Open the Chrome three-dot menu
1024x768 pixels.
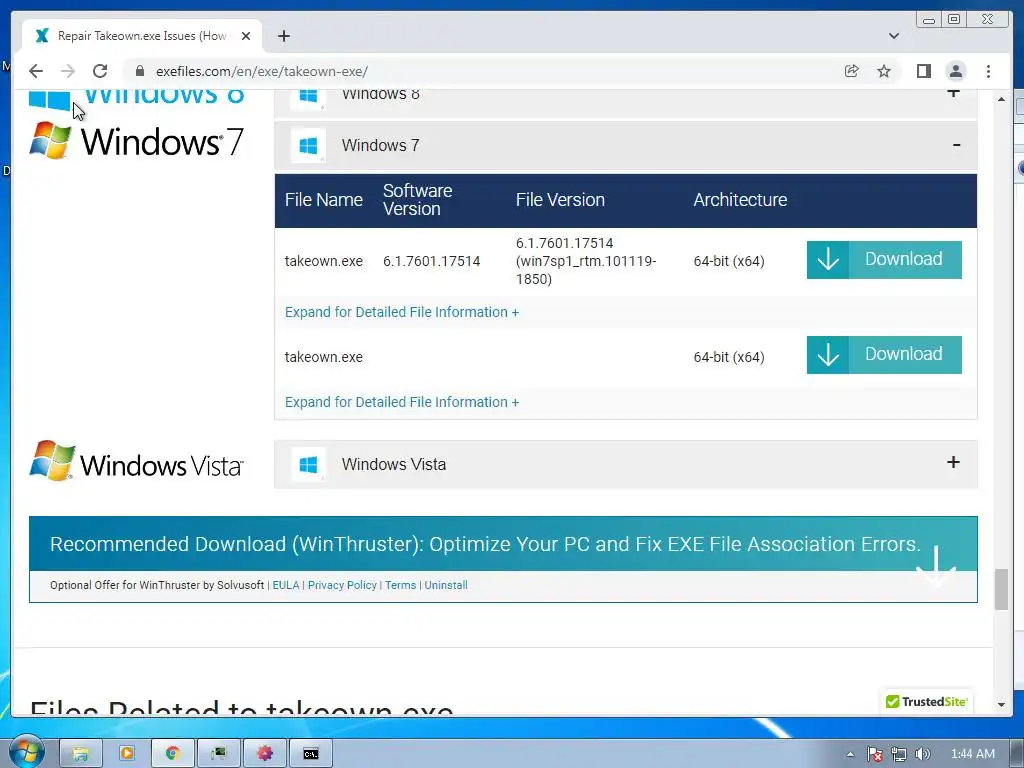coord(988,71)
